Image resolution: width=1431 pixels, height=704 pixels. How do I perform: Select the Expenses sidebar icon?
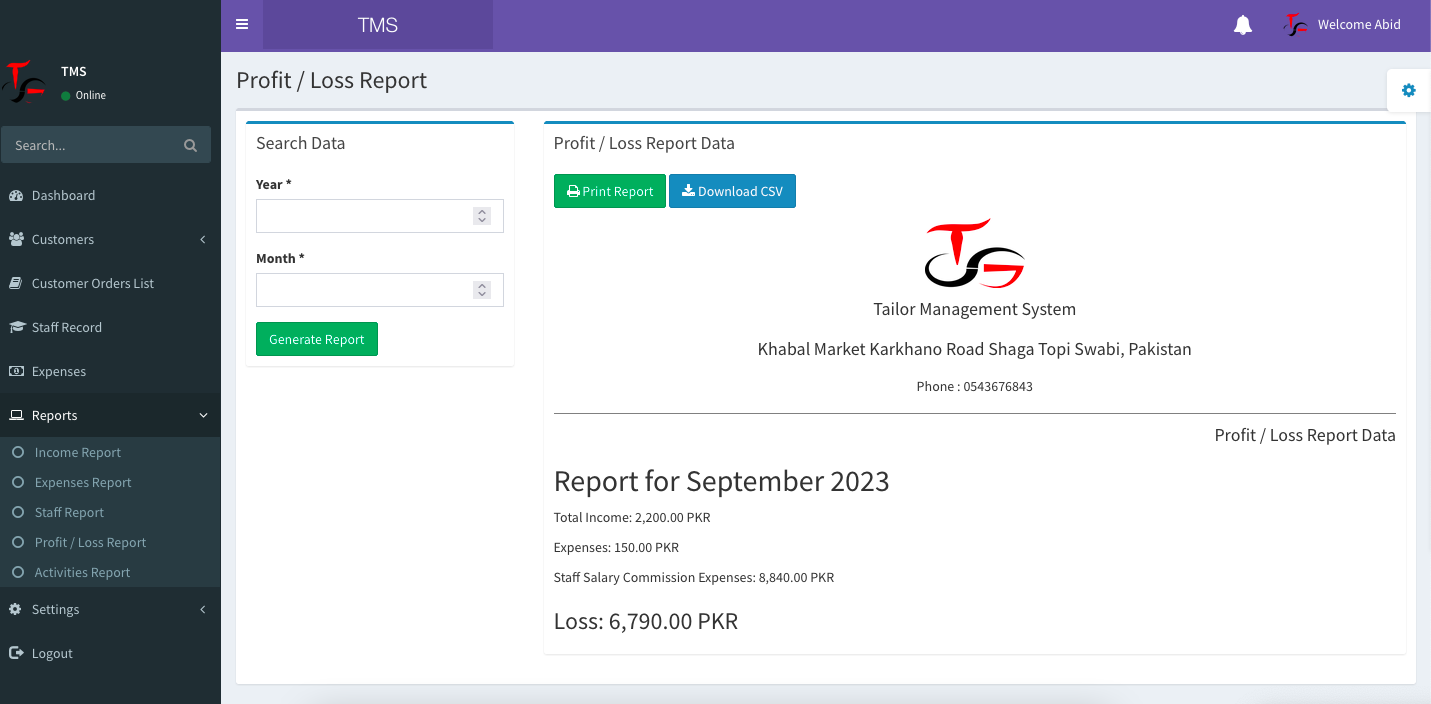(x=17, y=371)
